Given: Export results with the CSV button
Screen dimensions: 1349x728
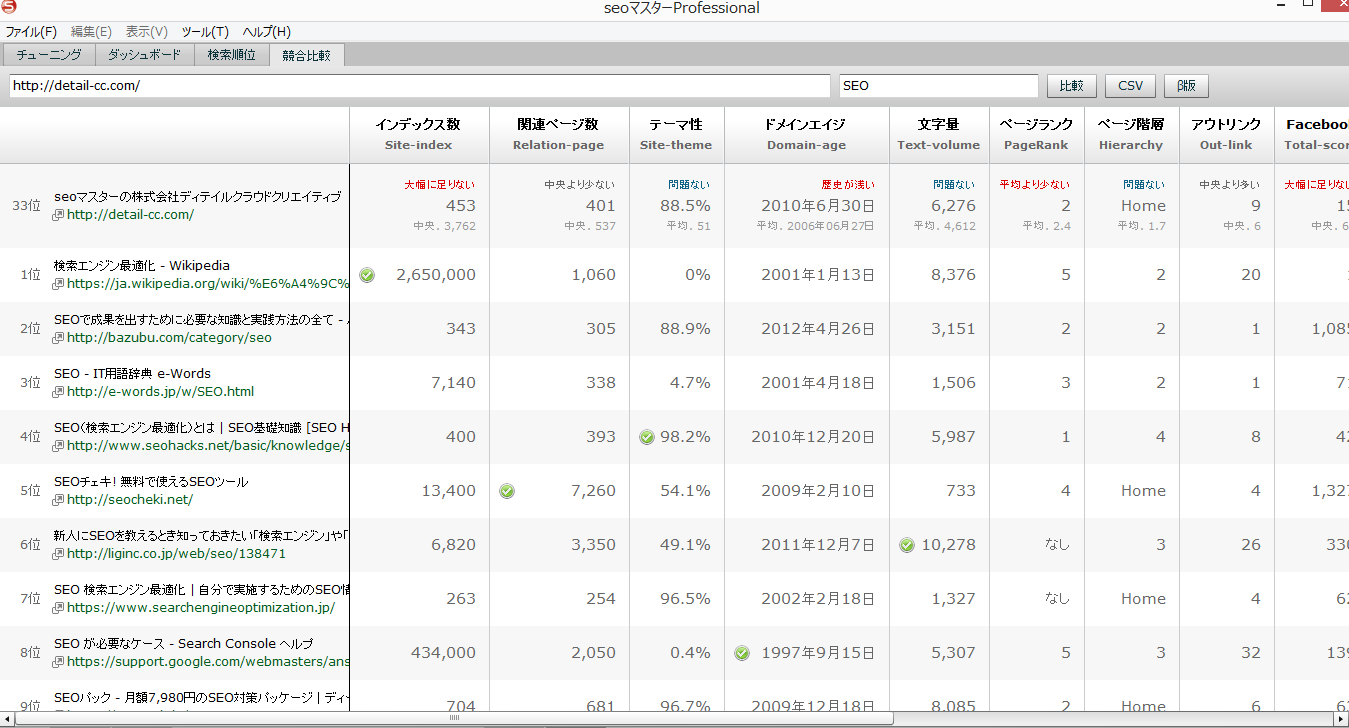Looking at the screenshot, I should (x=1130, y=86).
